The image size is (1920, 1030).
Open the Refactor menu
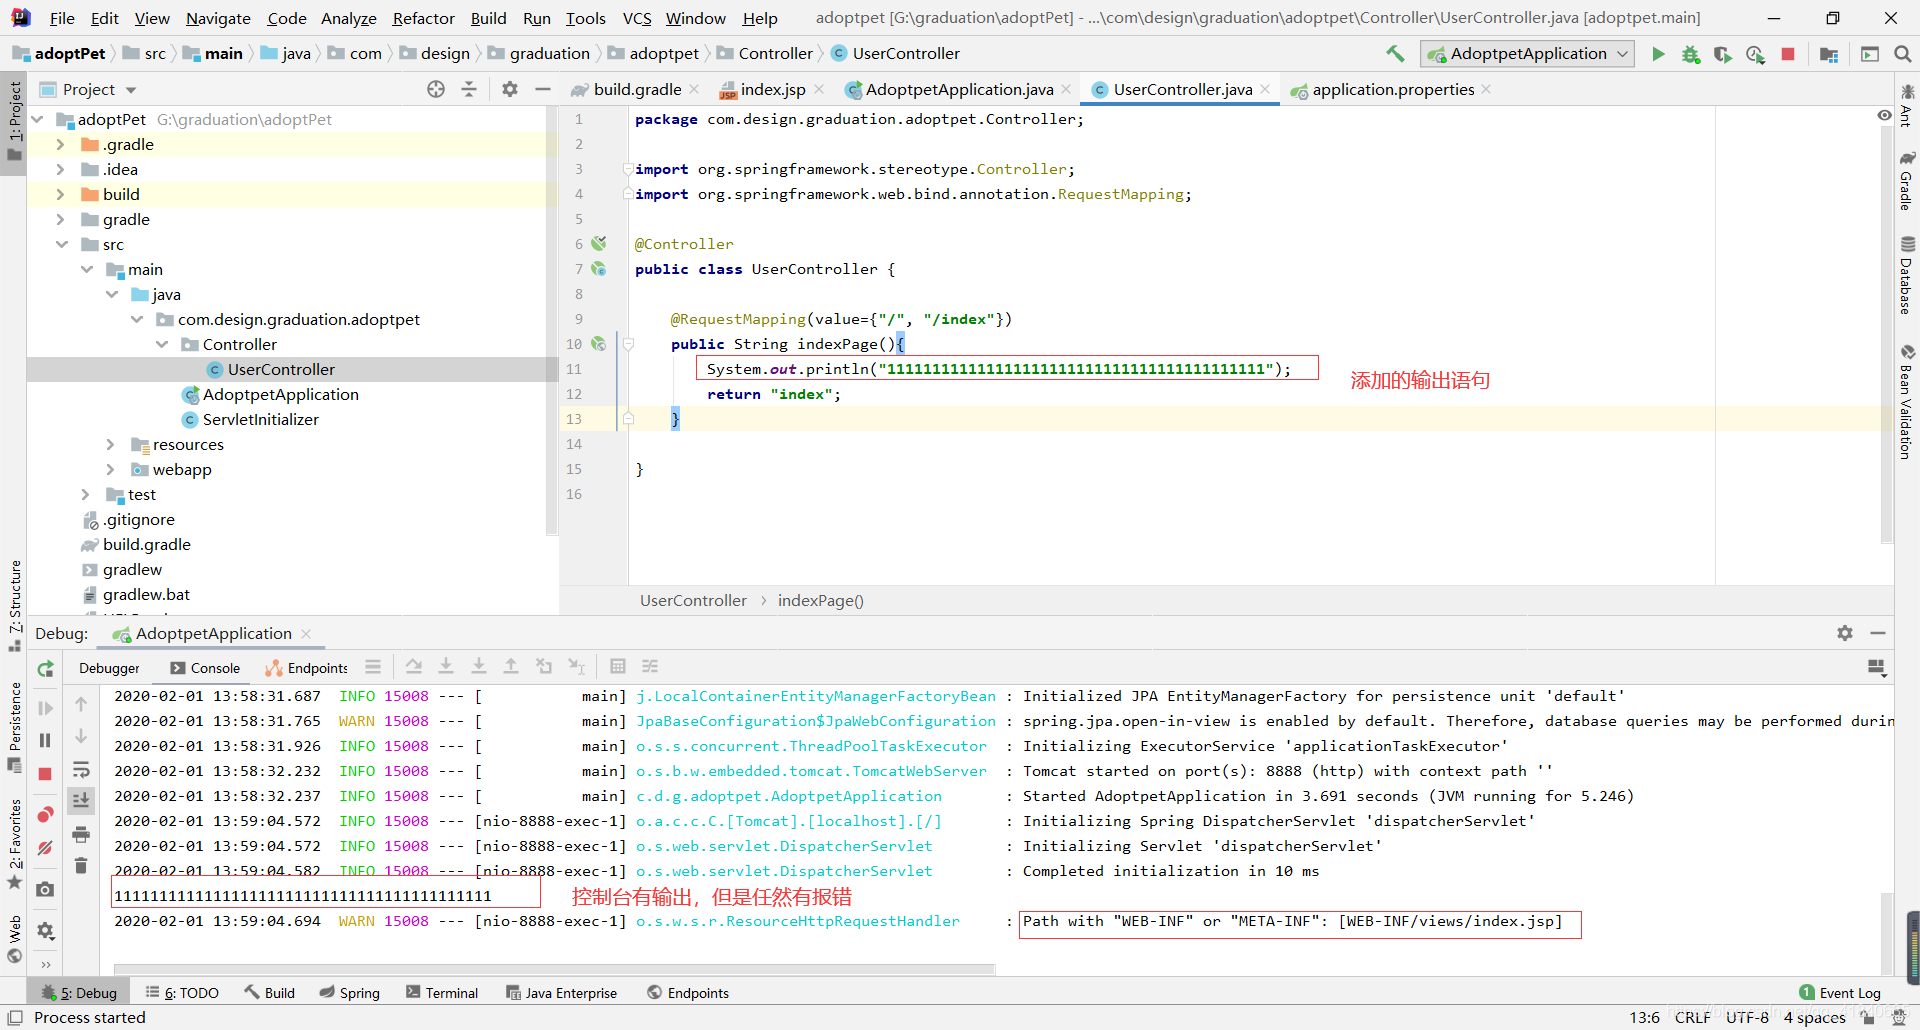(x=423, y=18)
